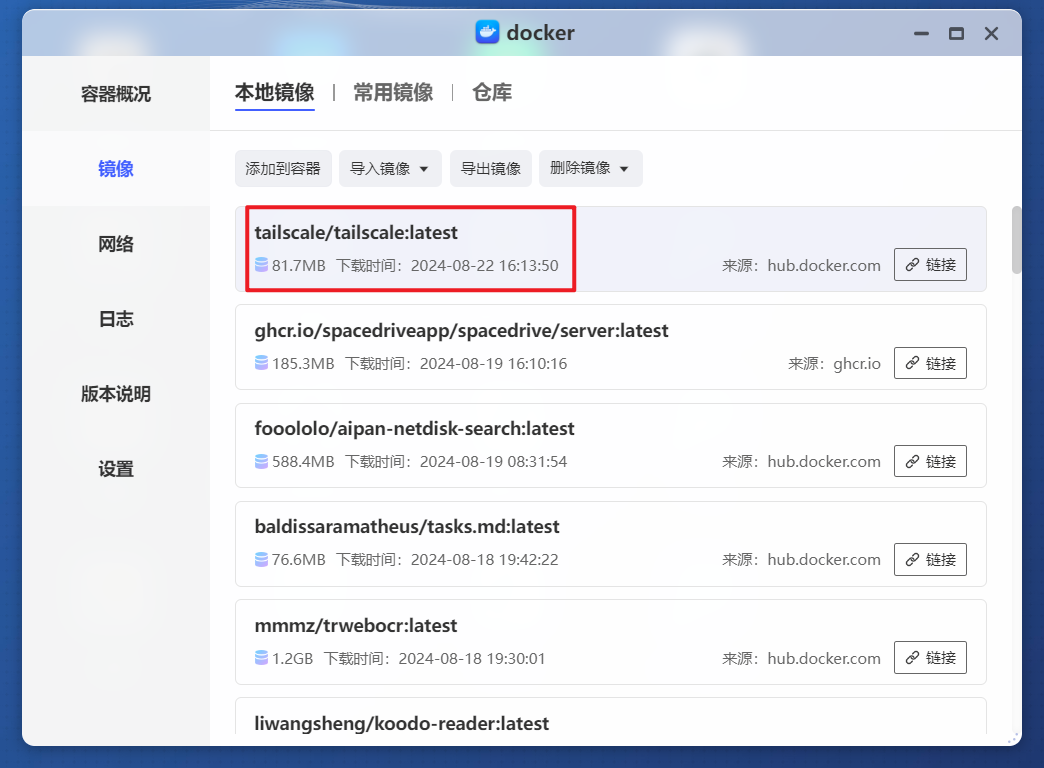Switch to the 本地镜像 tab
The height and width of the screenshot is (768, 1044).
point(274,93)
